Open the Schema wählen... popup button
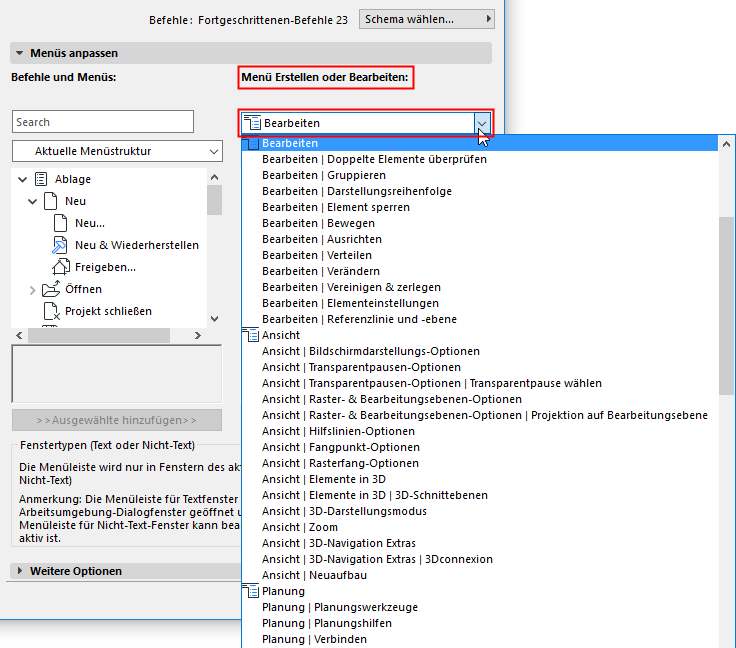Image resolution: width=736 pixels, height=648 pixels. (427, 19)
